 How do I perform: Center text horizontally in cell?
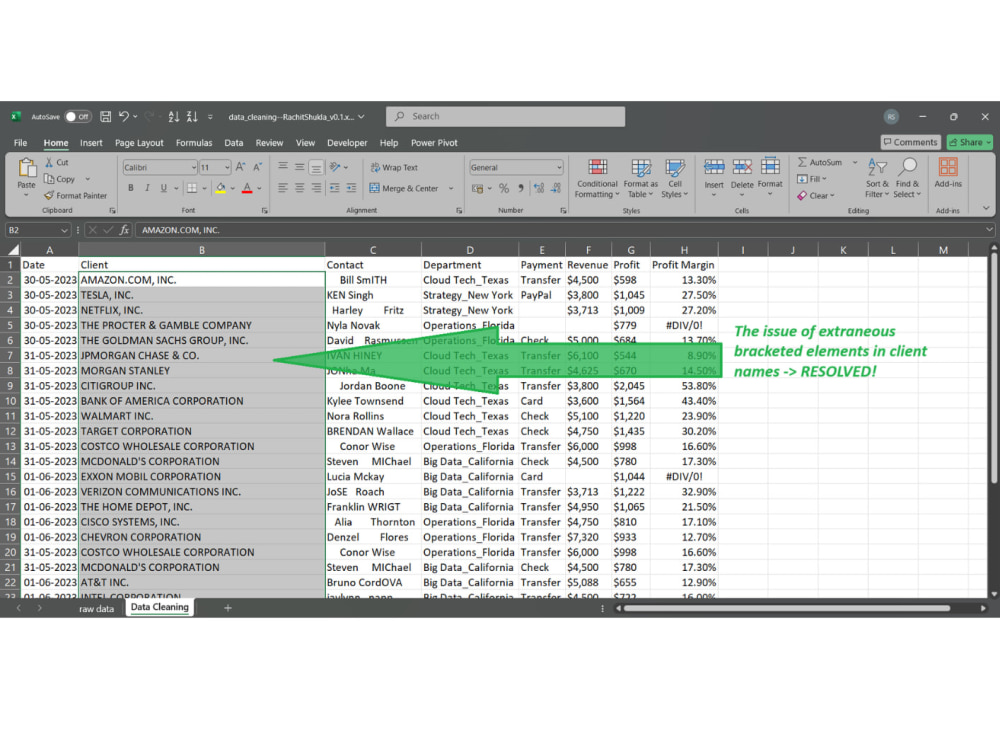coord(299,188)
